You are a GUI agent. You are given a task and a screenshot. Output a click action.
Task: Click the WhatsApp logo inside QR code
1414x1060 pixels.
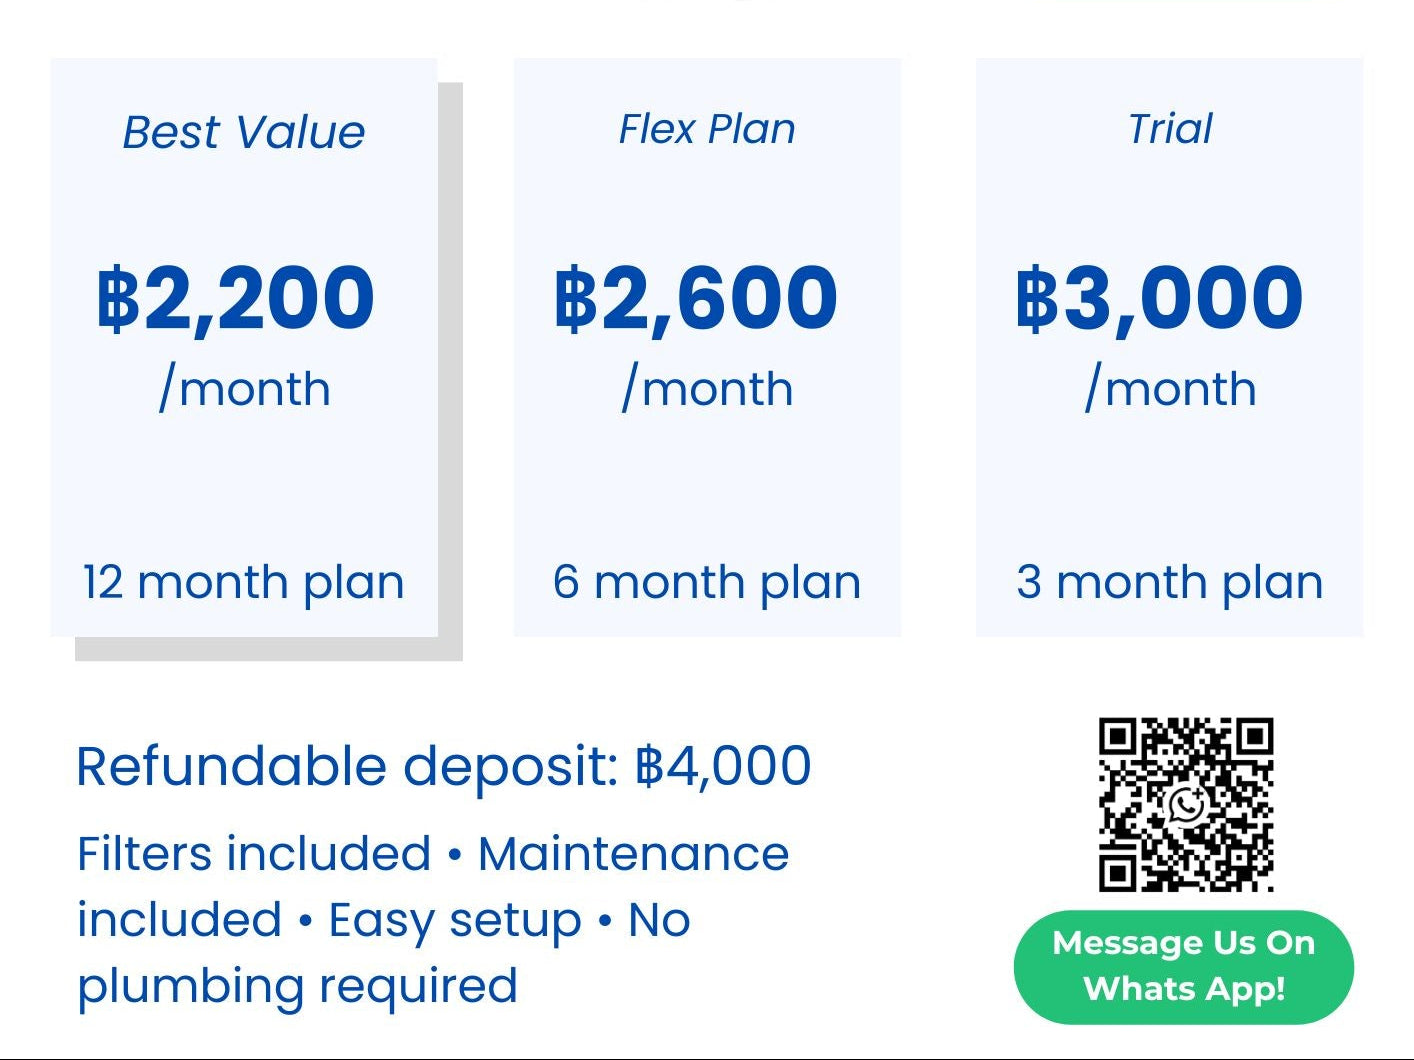[x=1186, y=804]
